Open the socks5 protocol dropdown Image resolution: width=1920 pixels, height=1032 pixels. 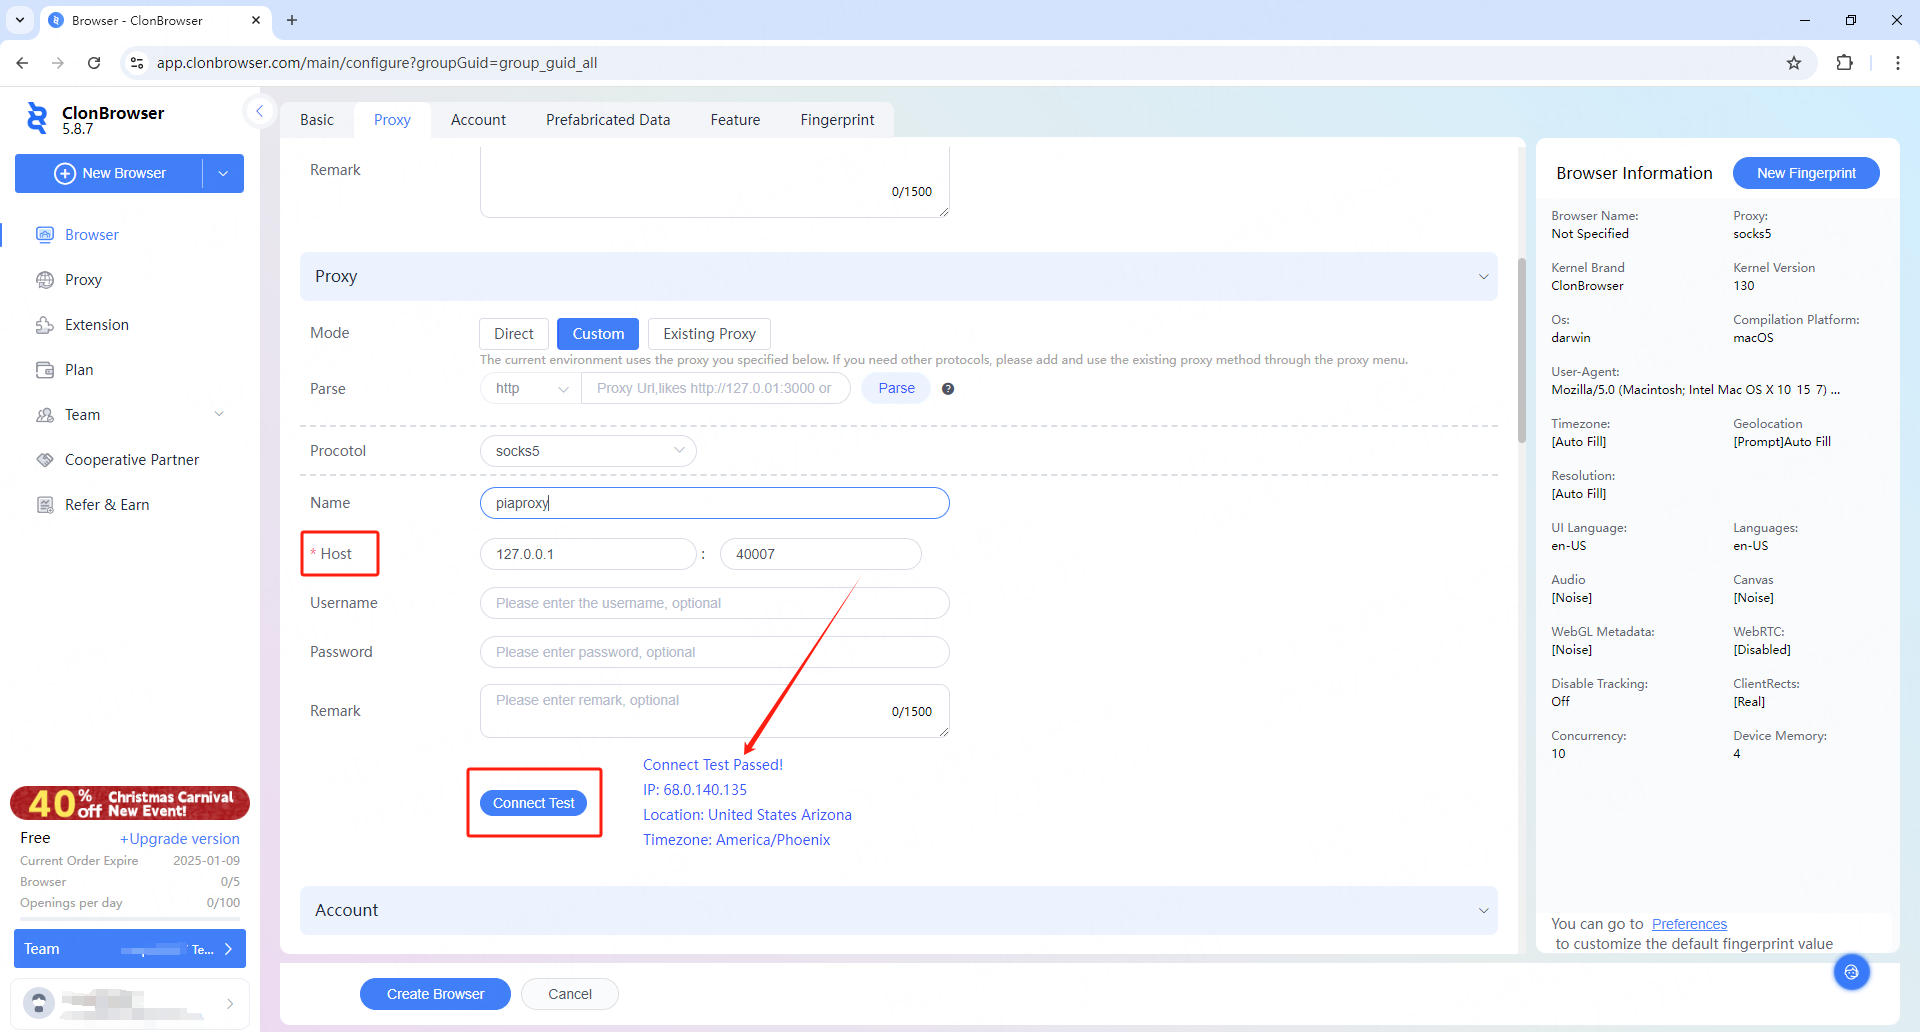tap(588, 451)
